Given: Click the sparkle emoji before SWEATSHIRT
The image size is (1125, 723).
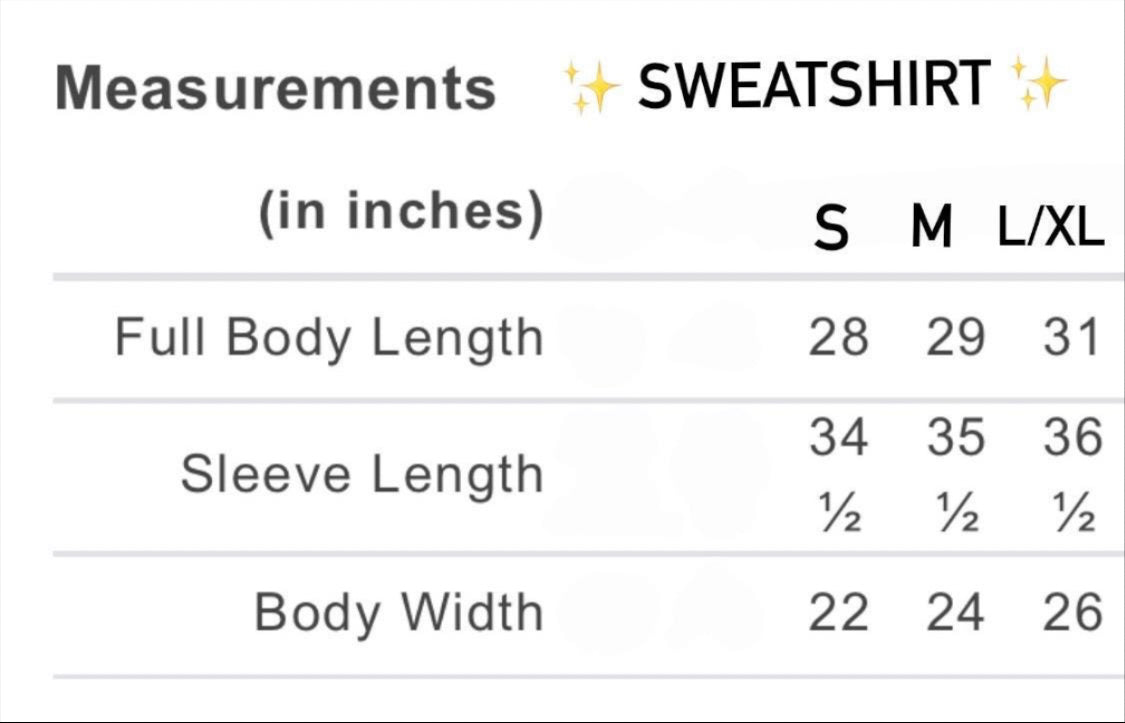Looking at the screenshot, I should pyautogui.click(x=594, y=87).
